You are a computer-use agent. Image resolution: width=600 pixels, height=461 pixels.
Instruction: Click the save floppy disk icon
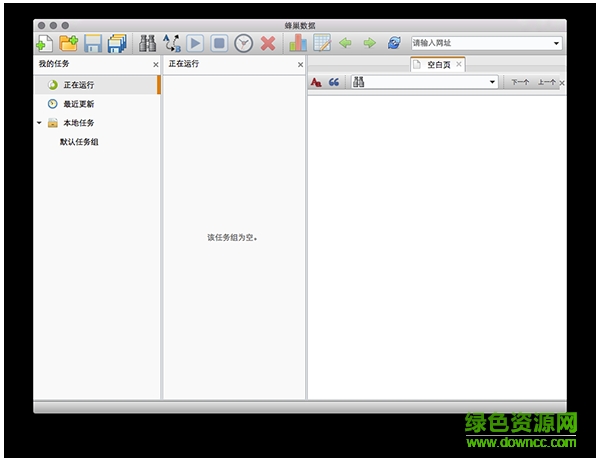(93, 43)
